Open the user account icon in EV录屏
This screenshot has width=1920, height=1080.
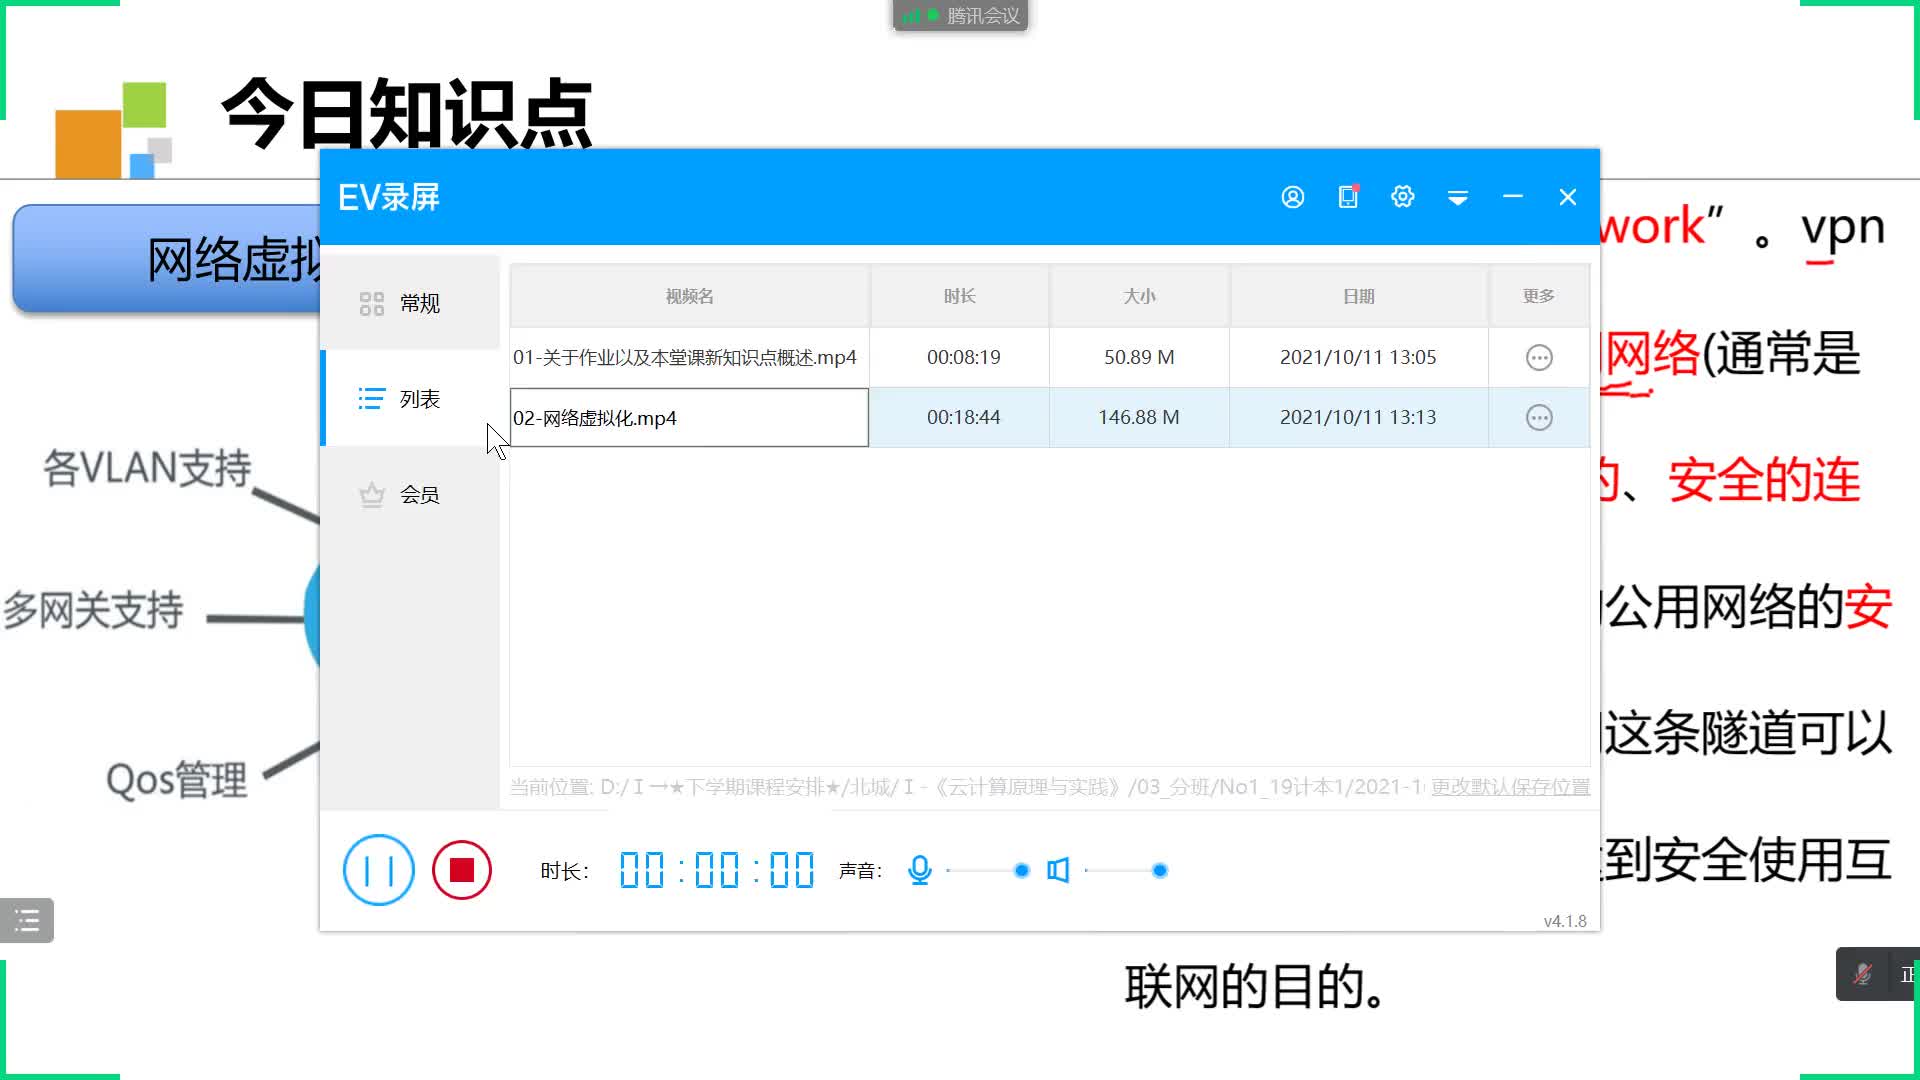click(1293, 197)
